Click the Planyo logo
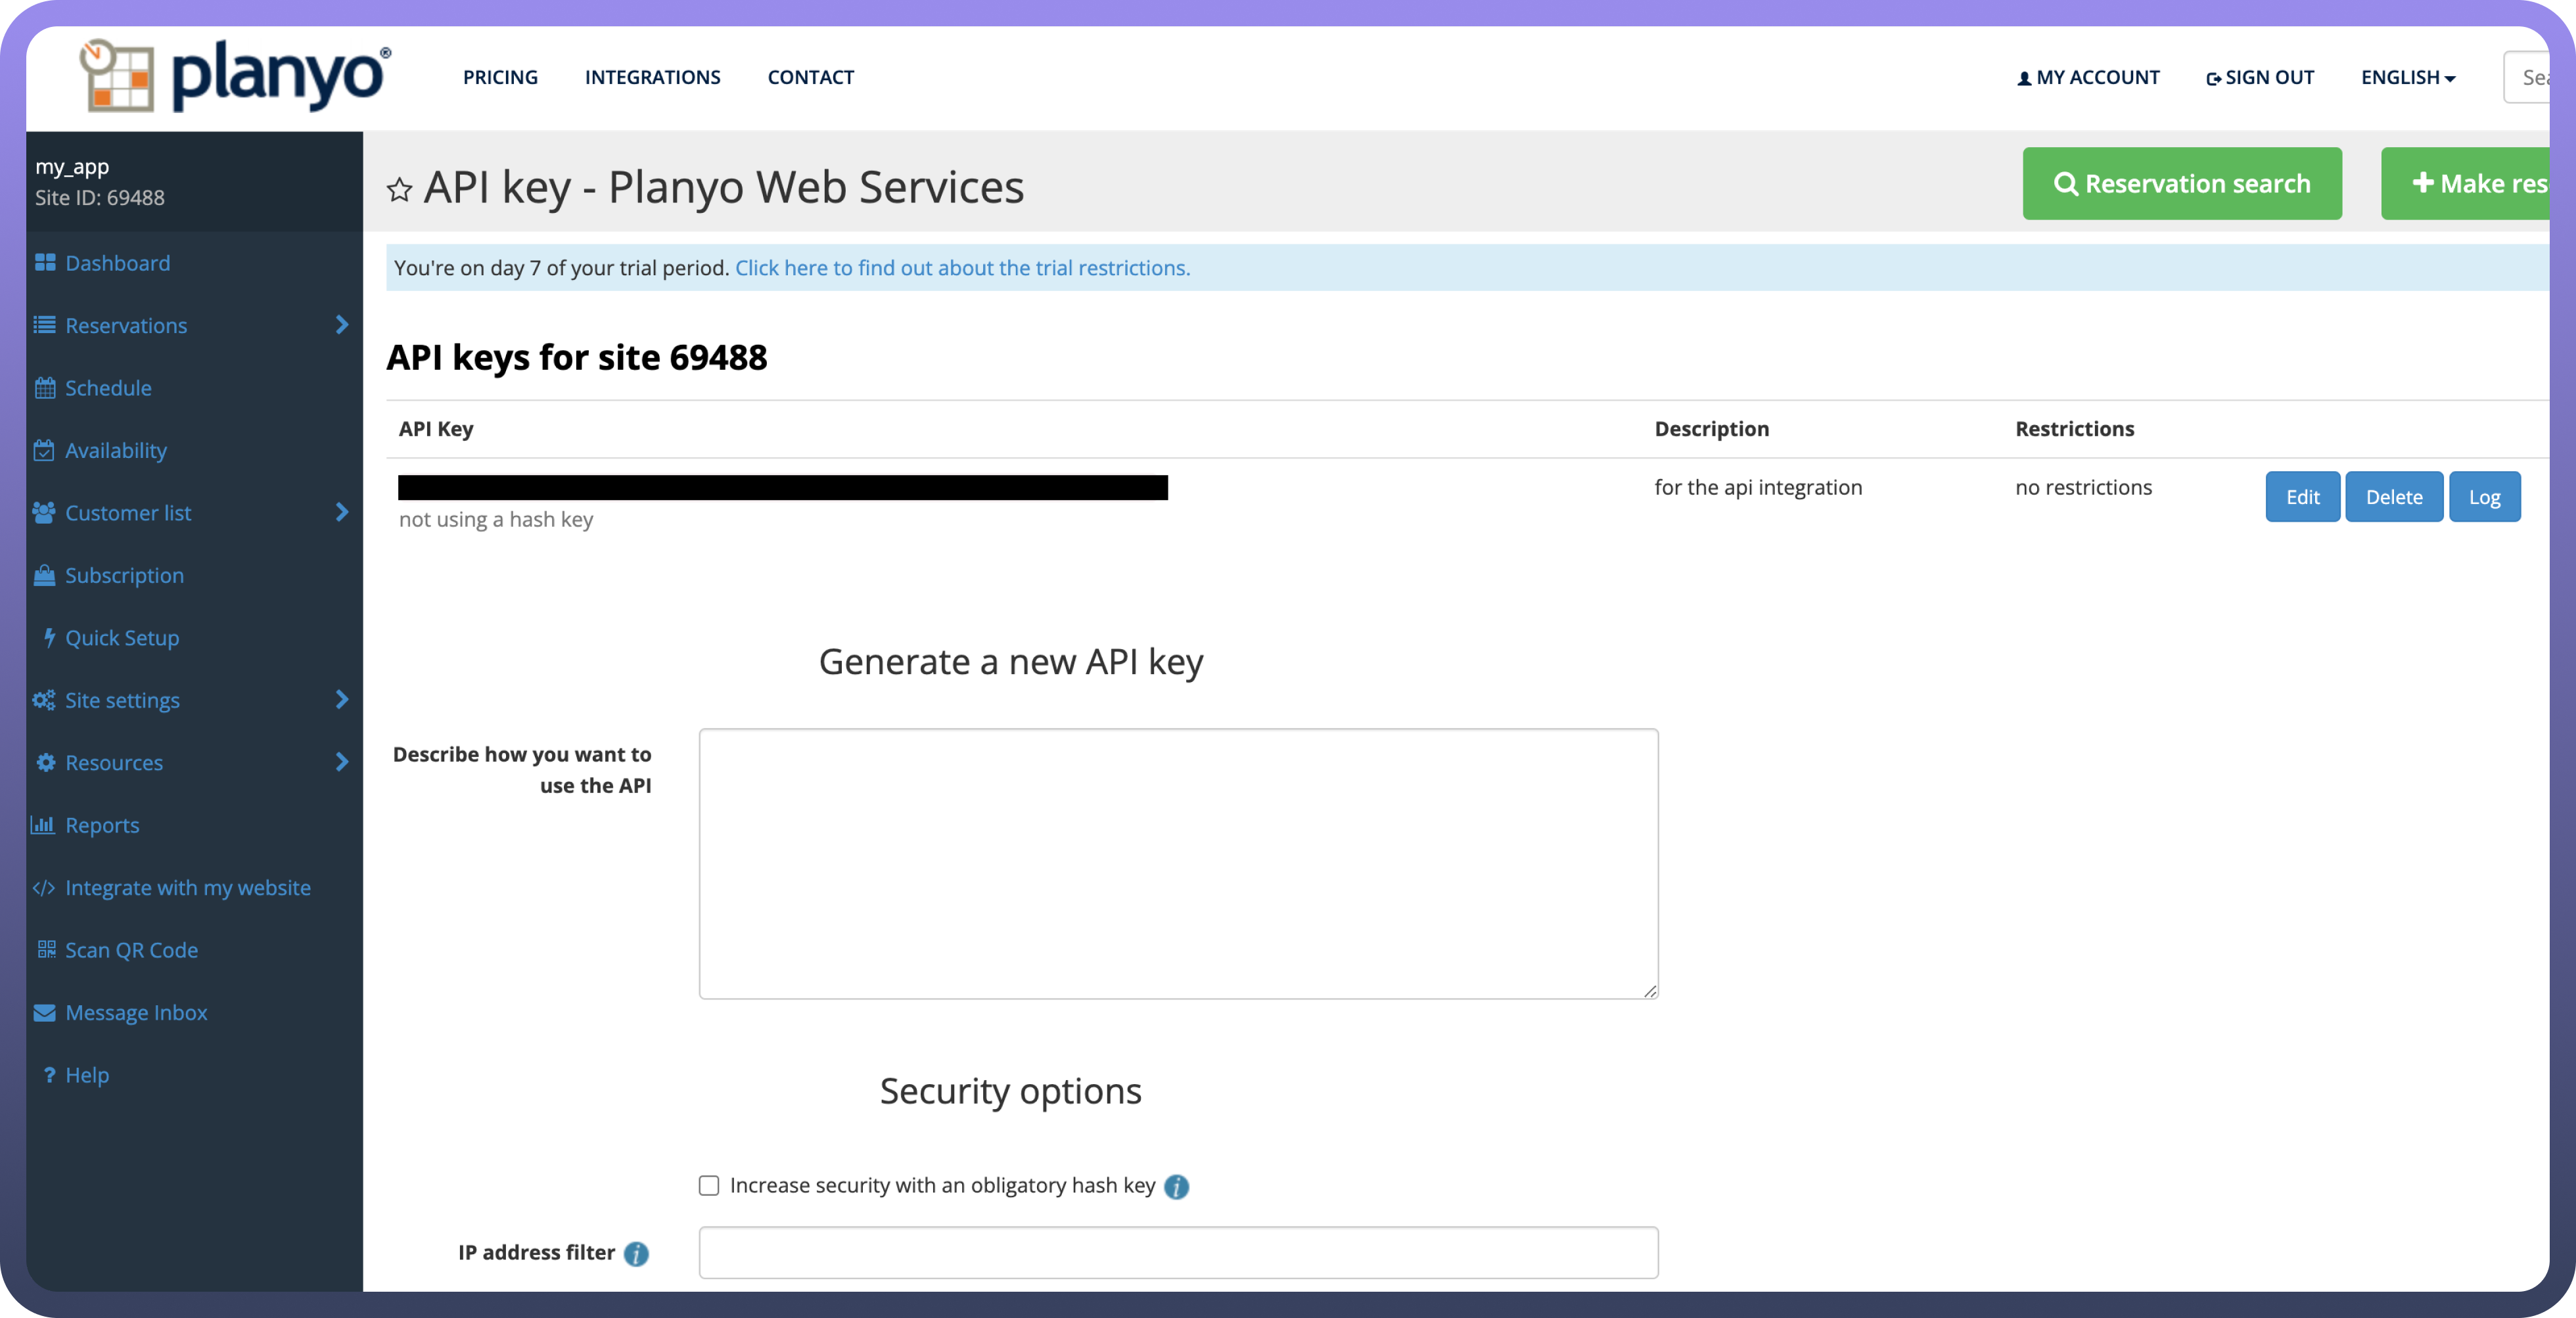This screenshot has width=2576, height=1318. click(x=236, y=77)
